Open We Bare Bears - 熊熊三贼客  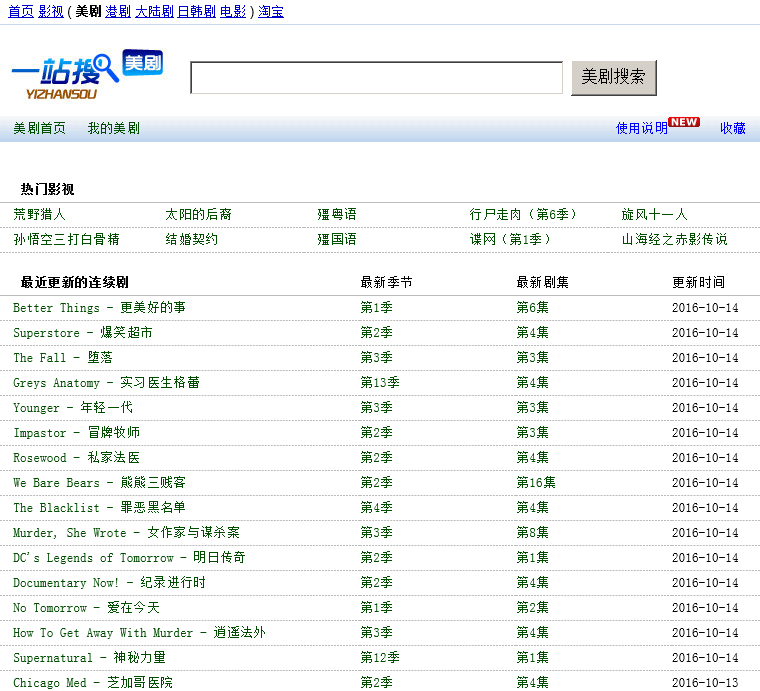[x=99, y=483]
